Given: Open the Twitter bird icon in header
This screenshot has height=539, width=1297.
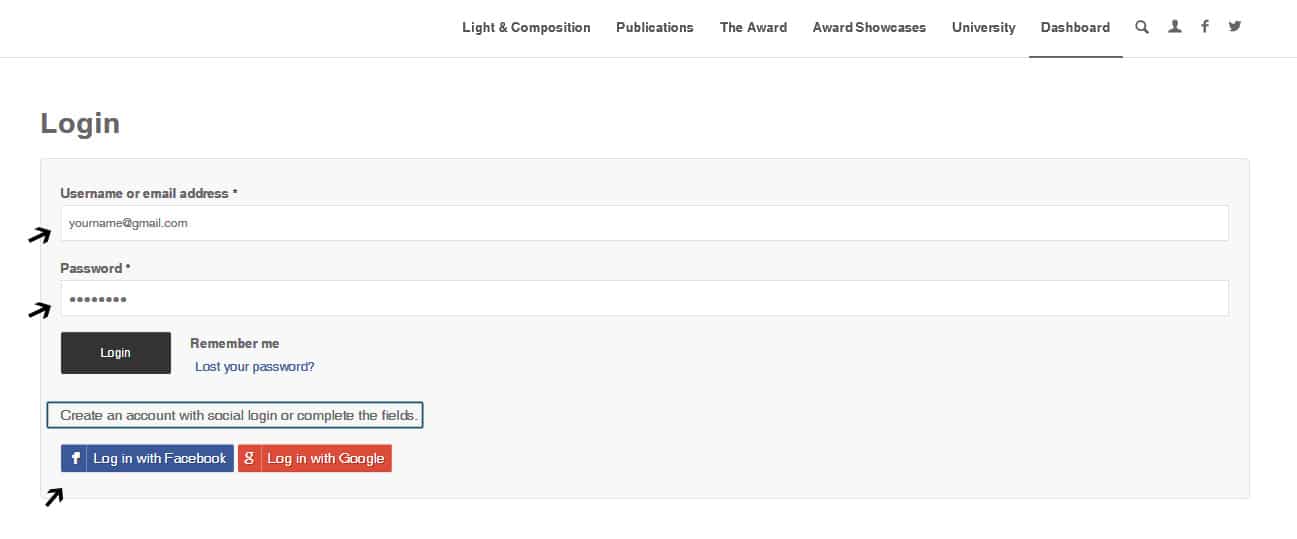Looking at the screenshot, I should coord(1235,28).
